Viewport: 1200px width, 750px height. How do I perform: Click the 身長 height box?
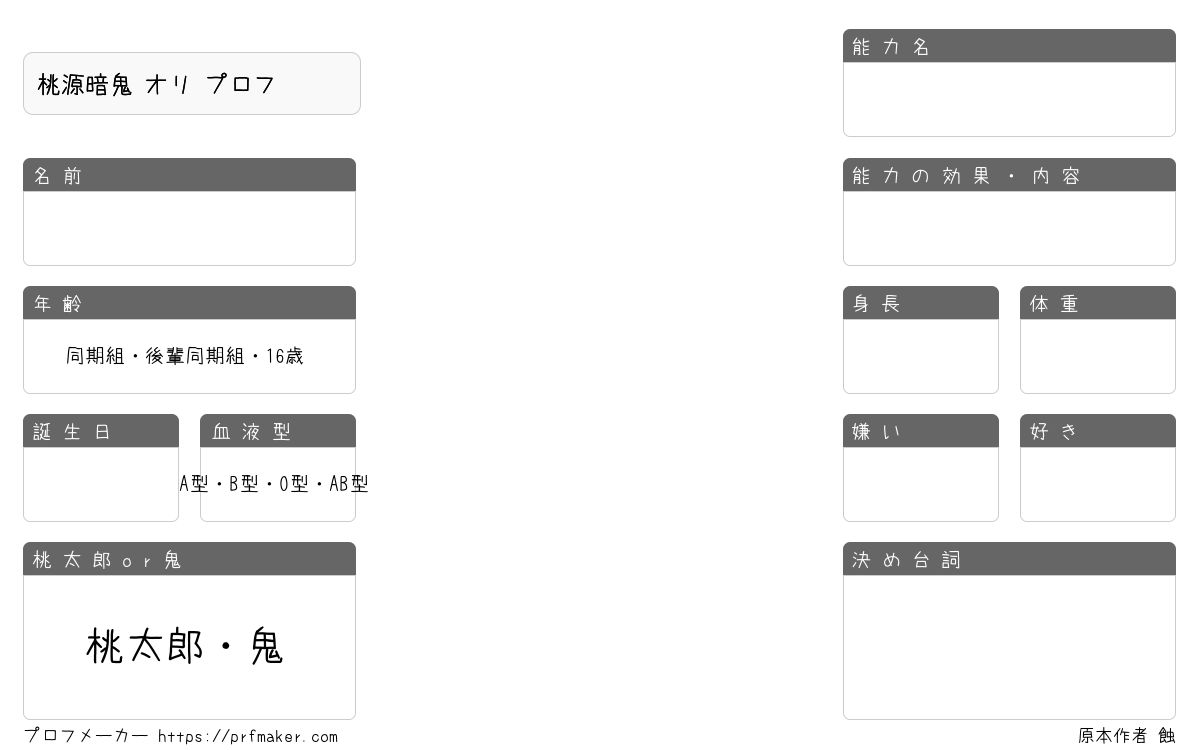(921, 356)
